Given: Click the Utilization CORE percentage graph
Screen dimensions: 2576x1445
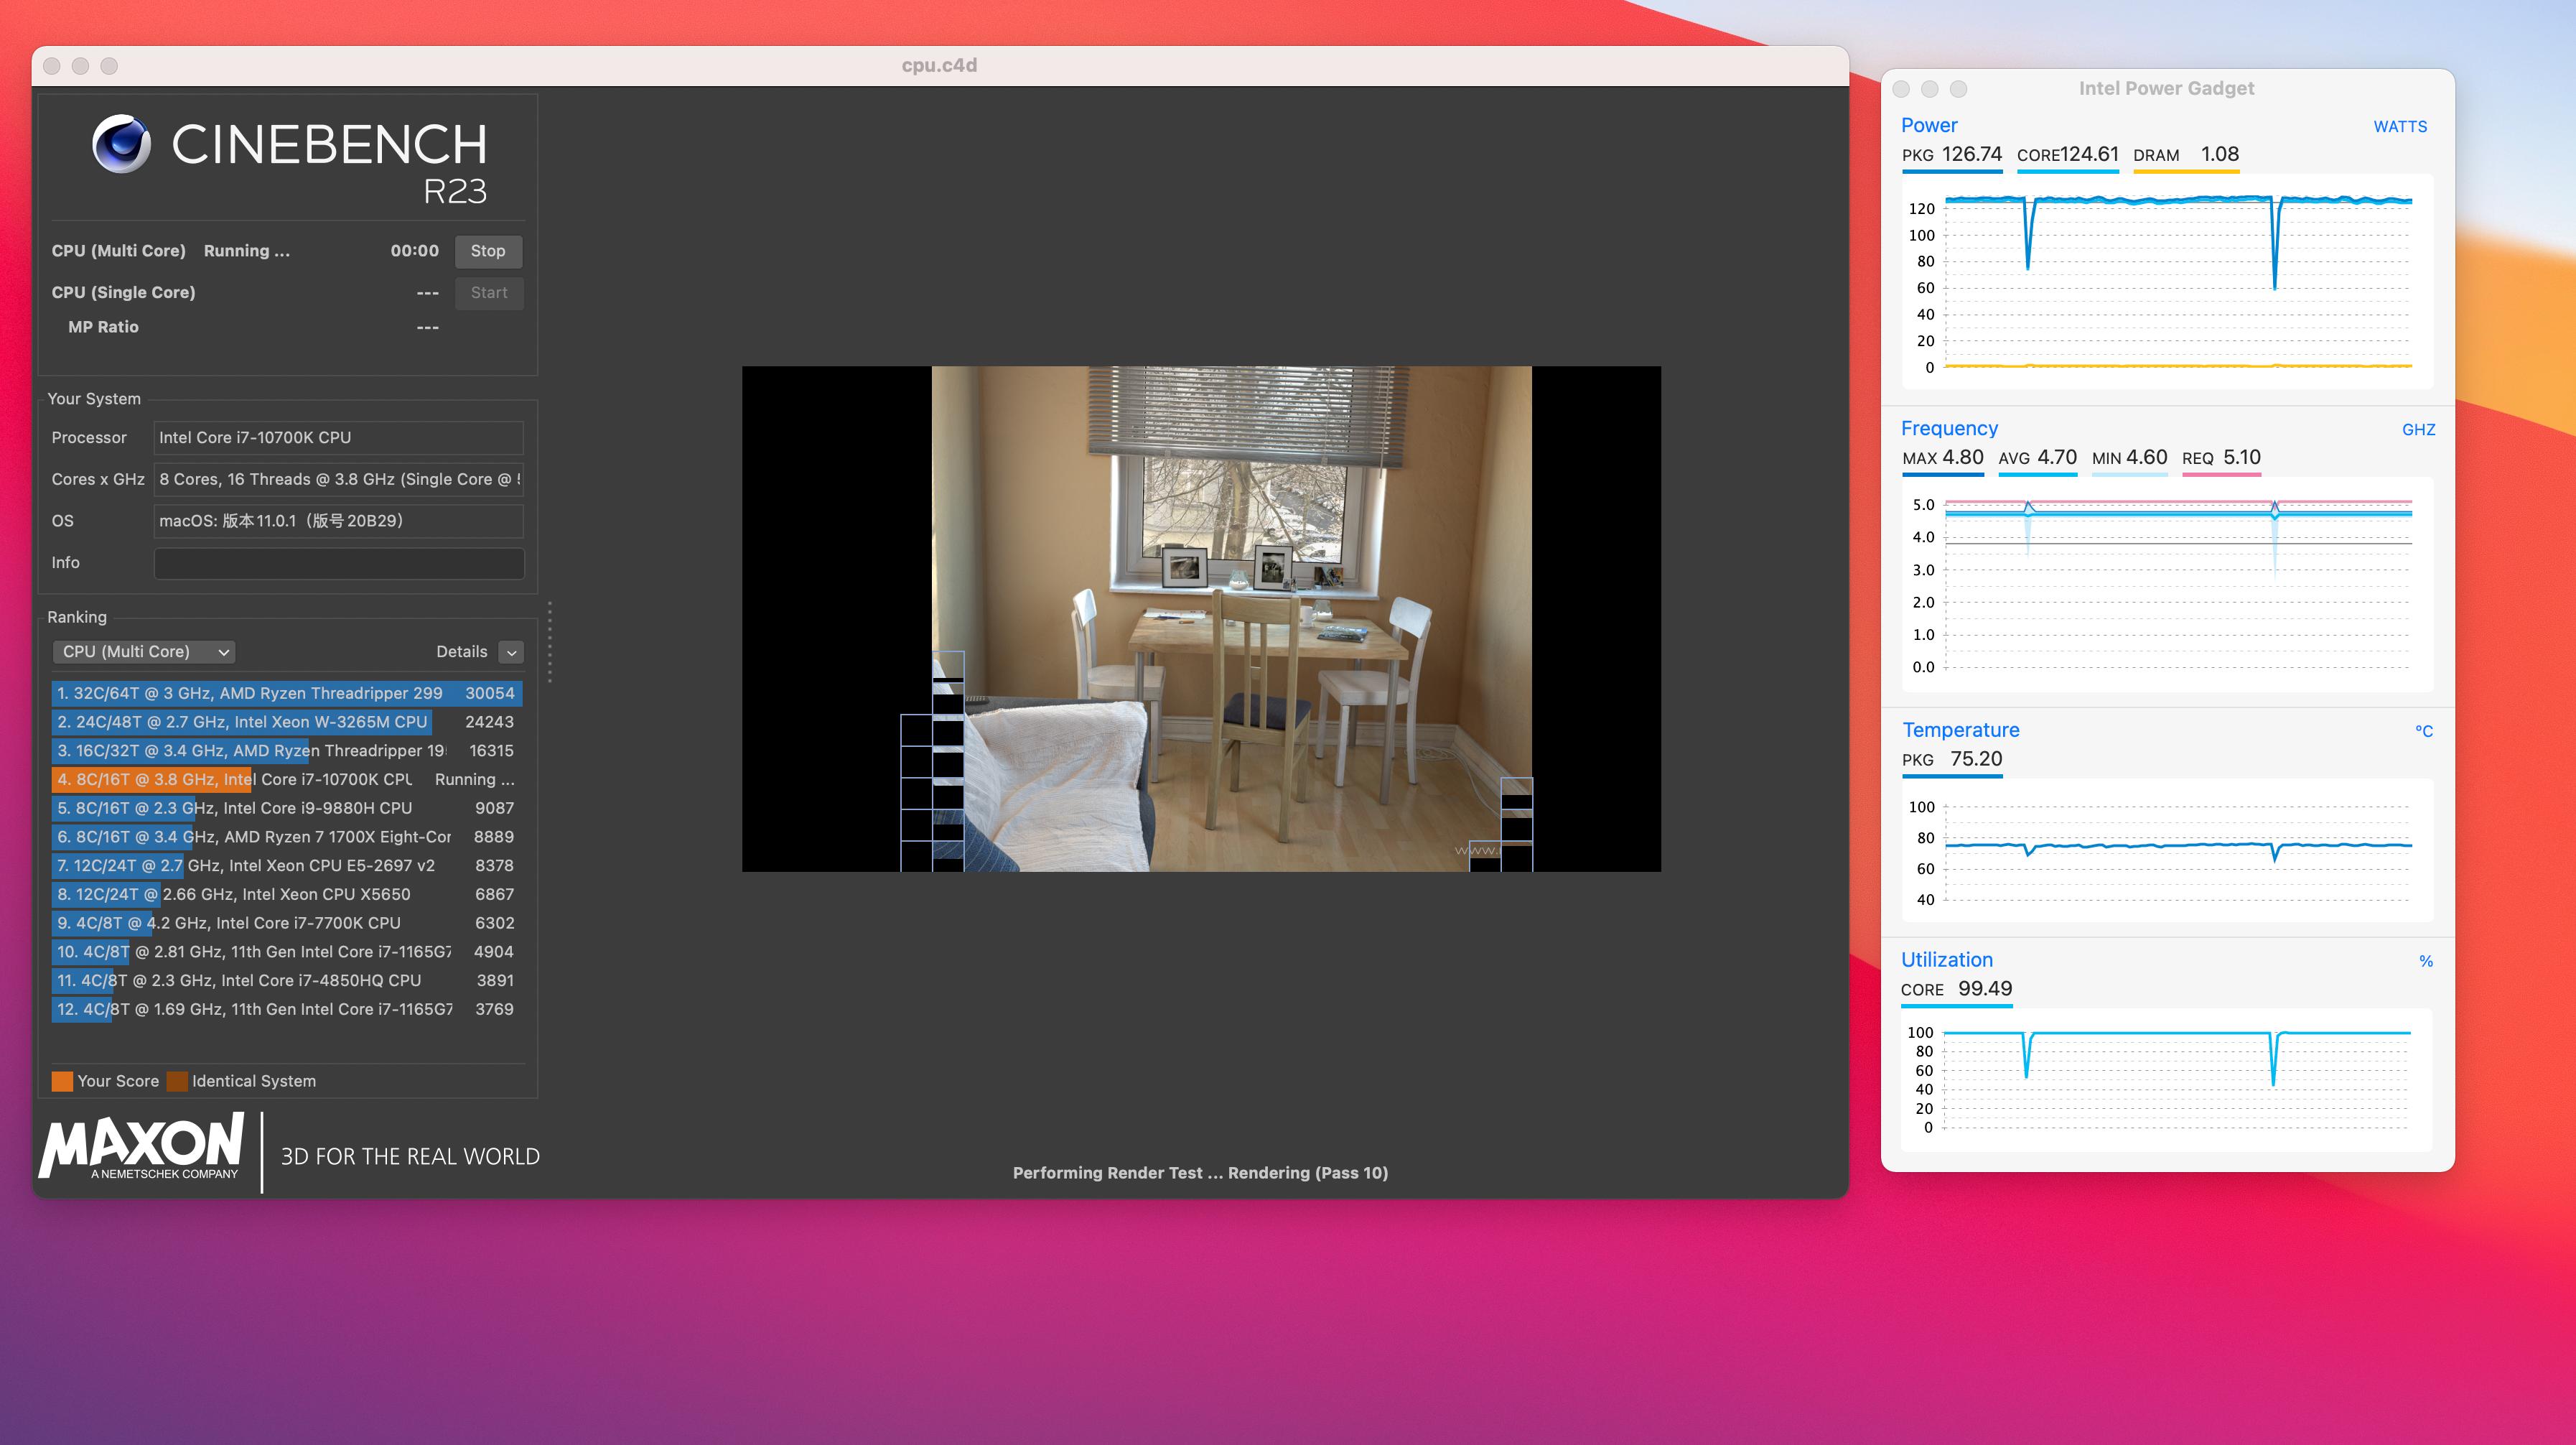Looking at the screenshot, I should point(2165,1079).
